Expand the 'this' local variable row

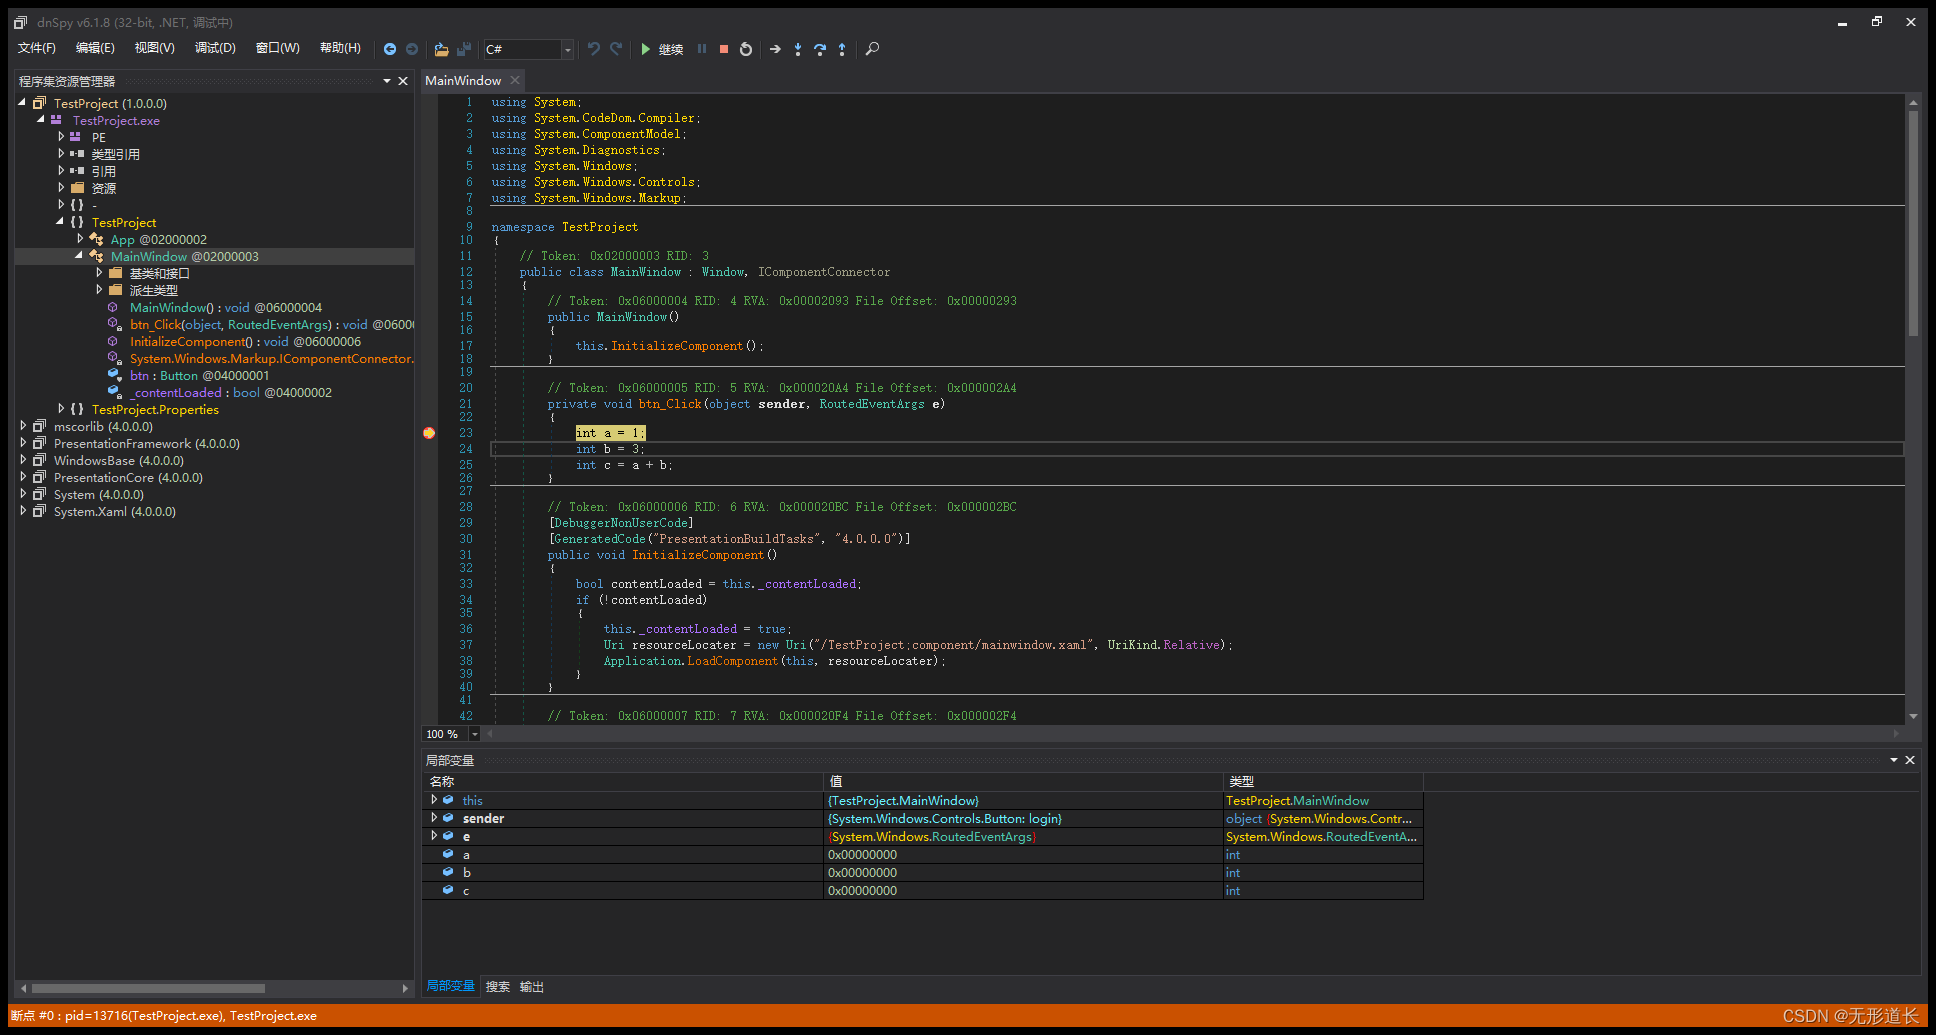[x=433, y=800]
